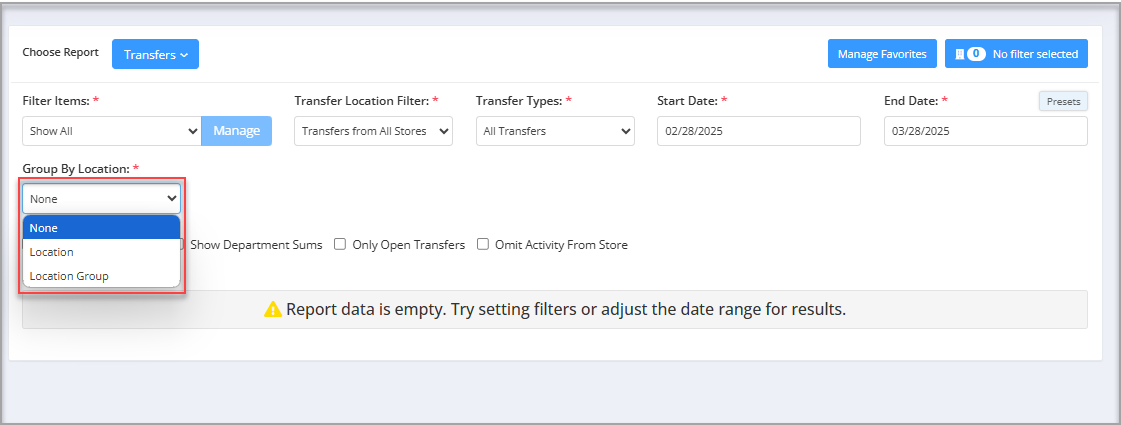Click the yellow warning triangle icon

(272, 309)
